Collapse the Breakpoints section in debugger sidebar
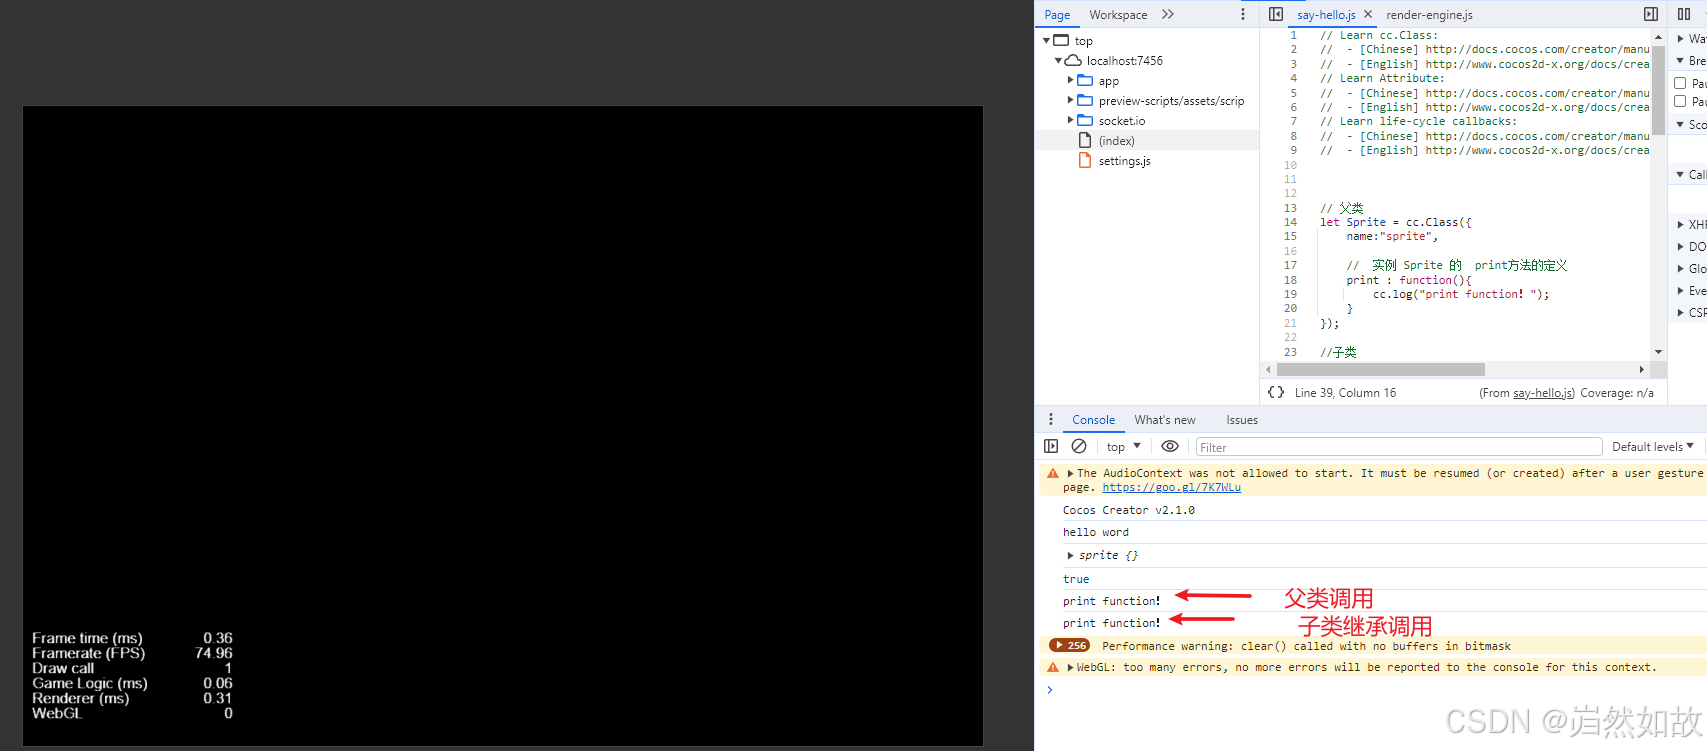This screenshot has height=751, width=1707. 1680,60
